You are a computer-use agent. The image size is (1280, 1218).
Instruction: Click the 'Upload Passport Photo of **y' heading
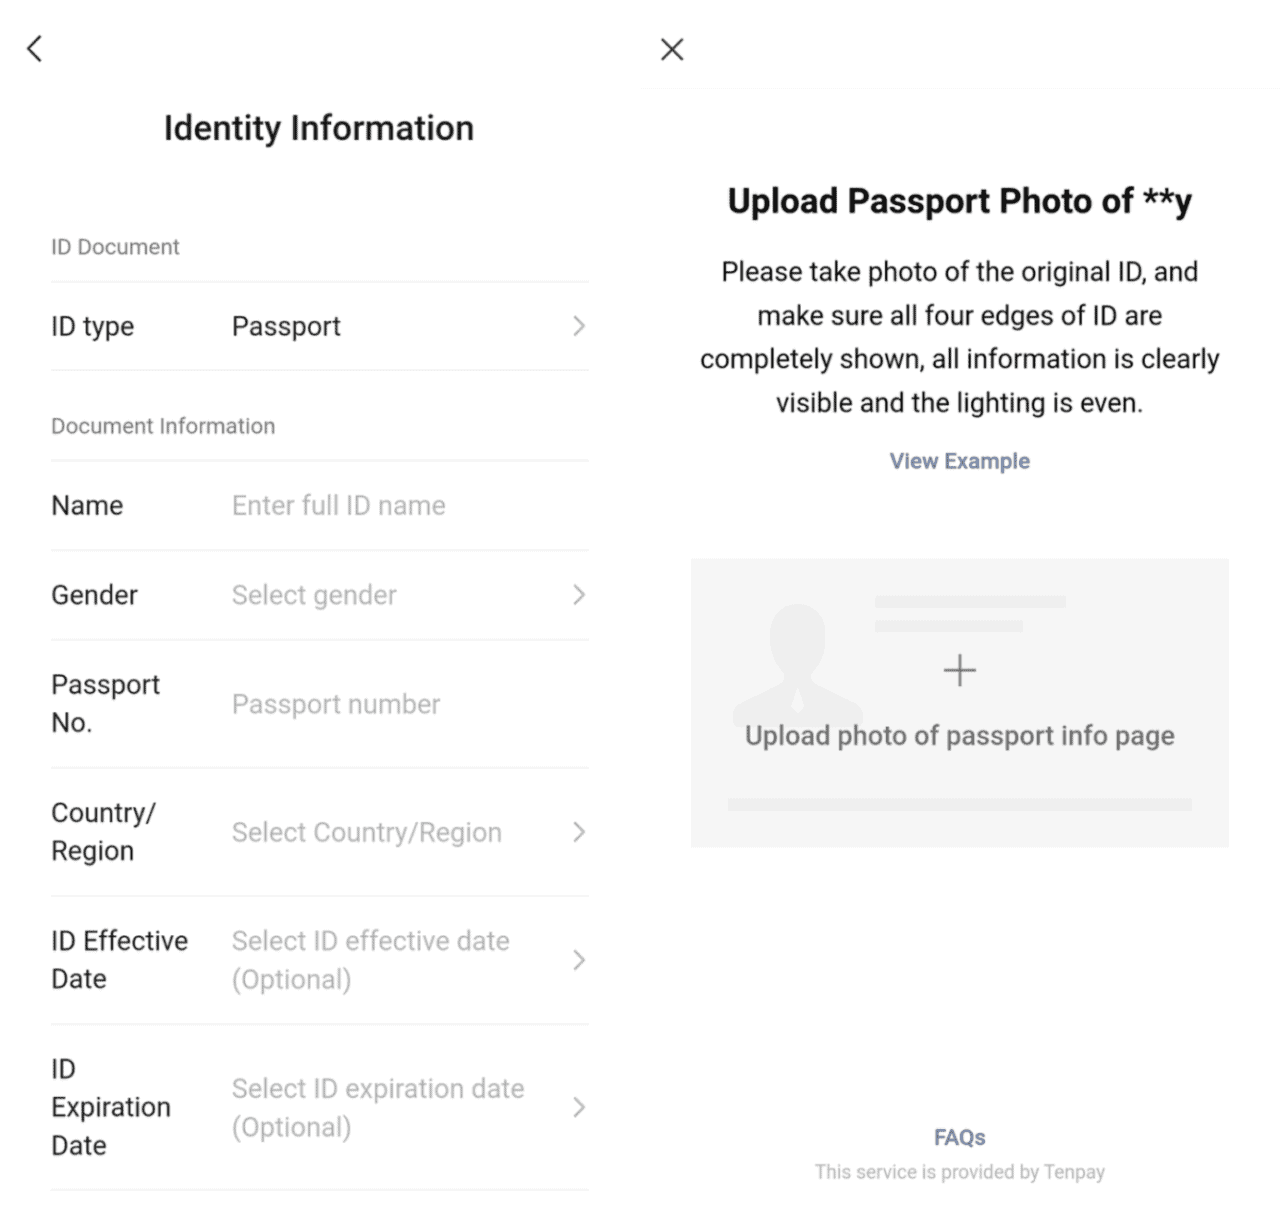[959, 200]
